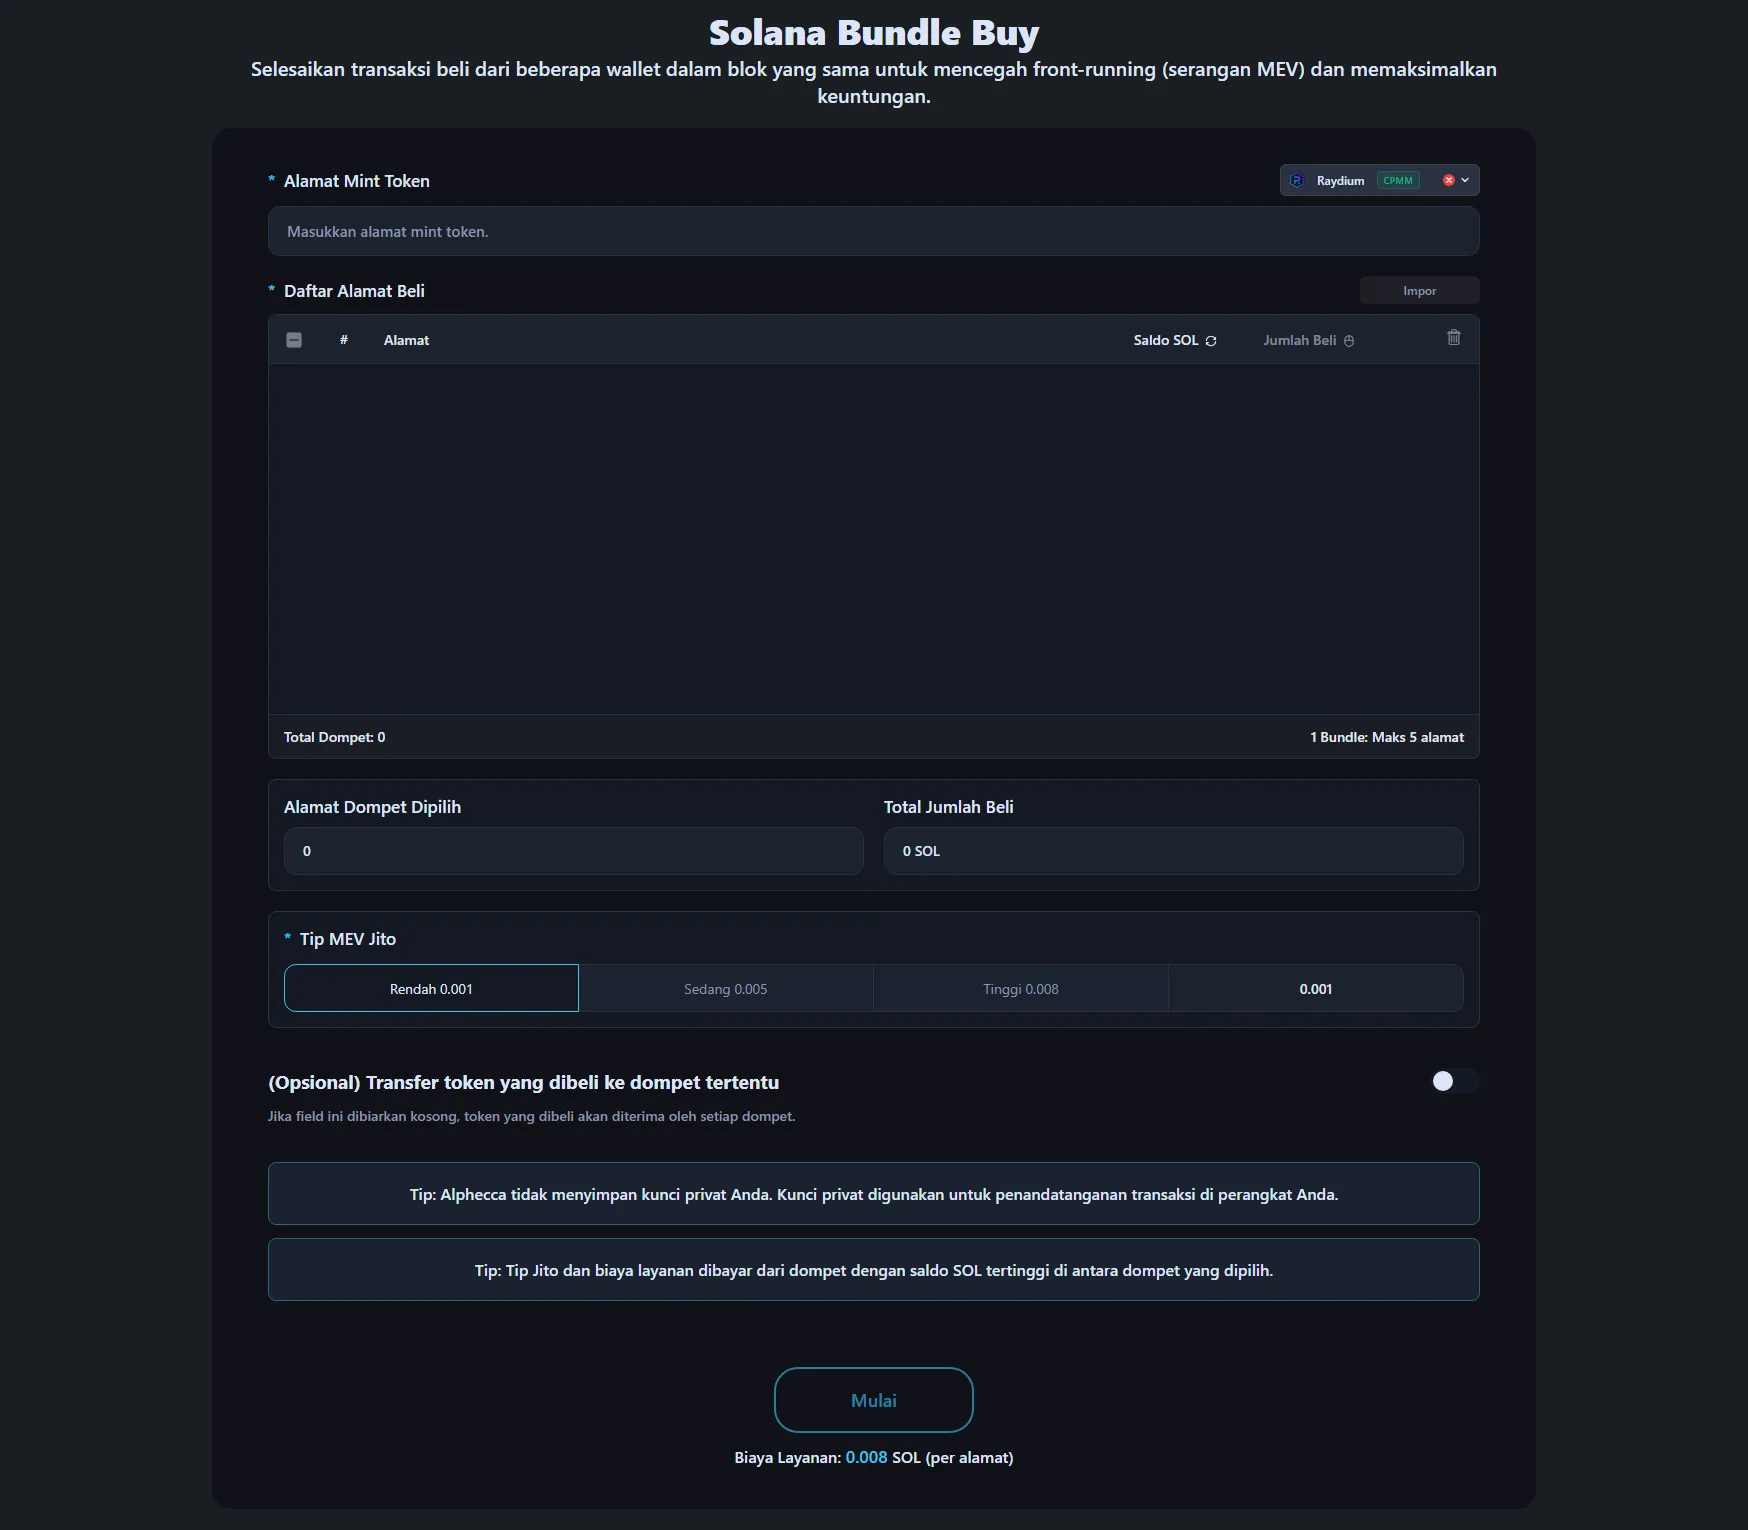This screenshot has height=1530, width=1748.
Task: Toggle the select-all wallets checkbox
Action: pyautogui.click(x=294, y=340)
